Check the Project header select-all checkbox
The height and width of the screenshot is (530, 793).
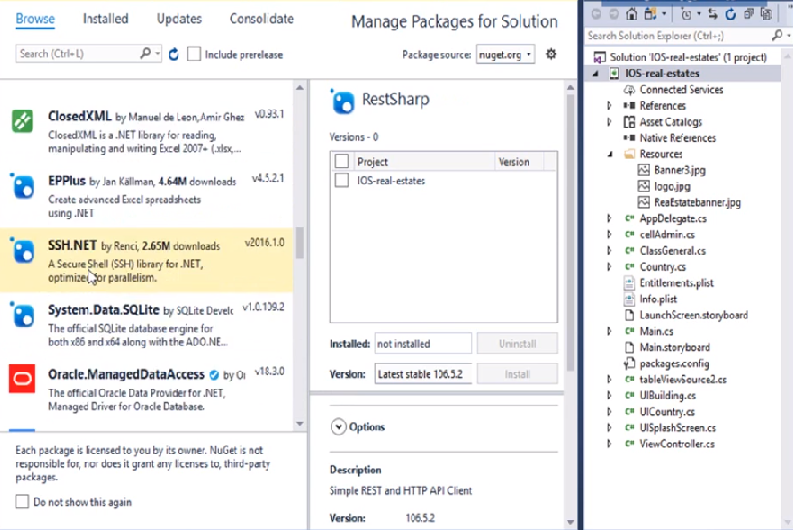coord(342,161)
